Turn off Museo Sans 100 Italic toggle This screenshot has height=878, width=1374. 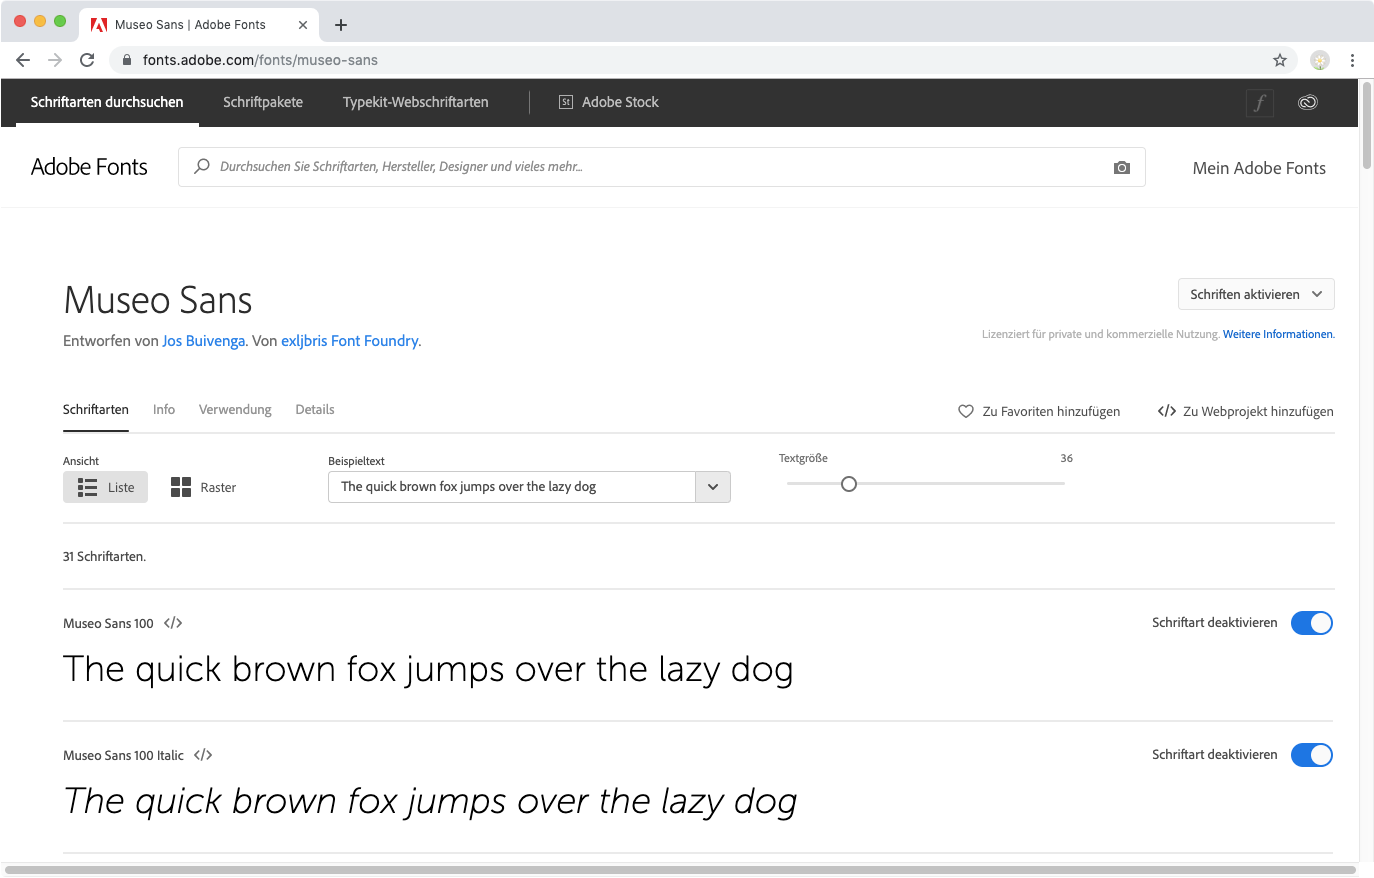[x=1311, y=755]
